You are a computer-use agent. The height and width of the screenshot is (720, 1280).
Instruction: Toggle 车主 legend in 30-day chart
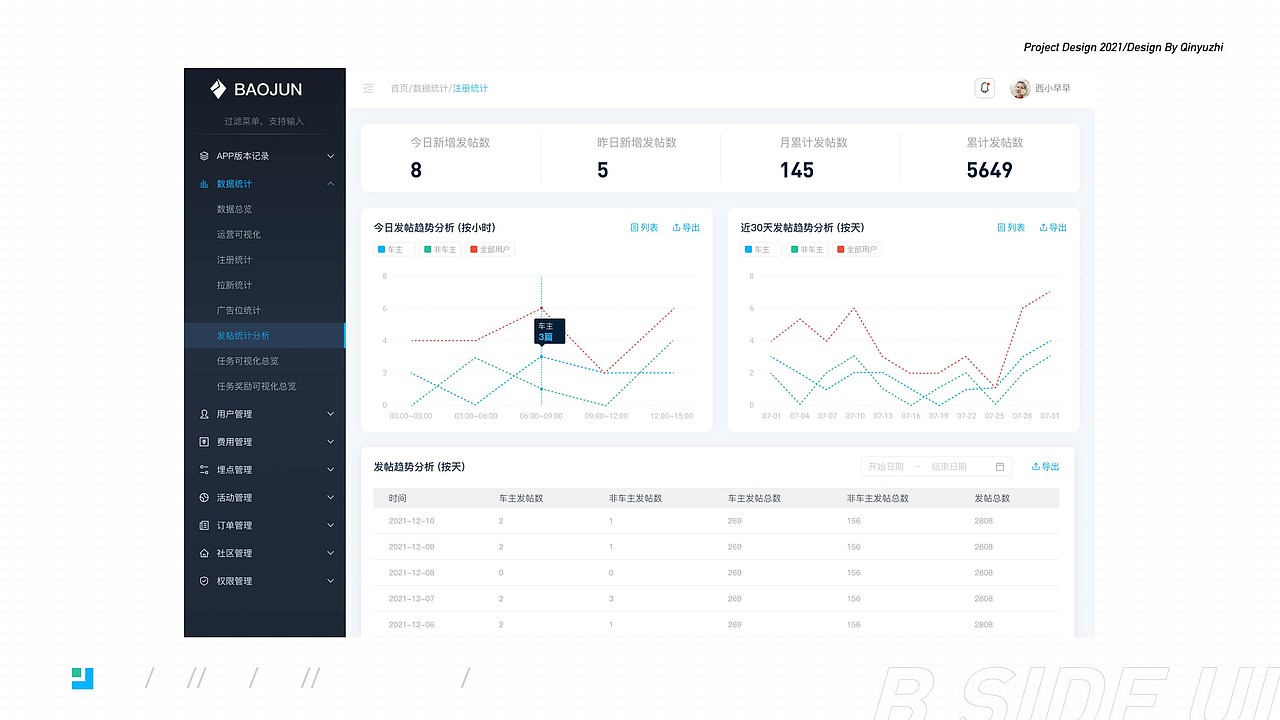tap(762, 249)
